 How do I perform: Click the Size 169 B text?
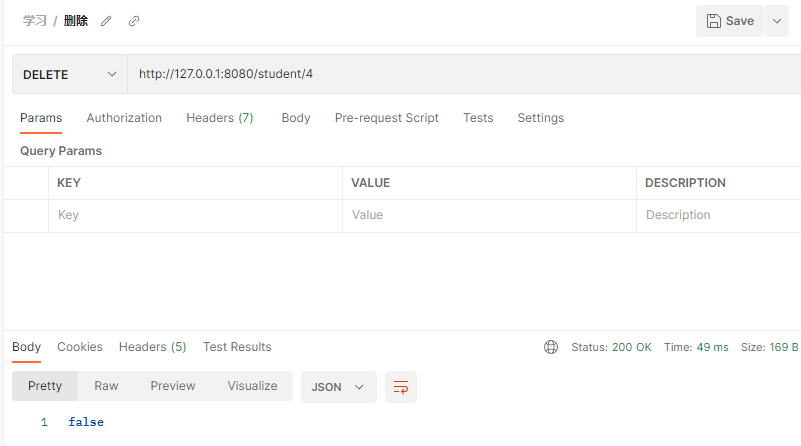click(769, 347)
